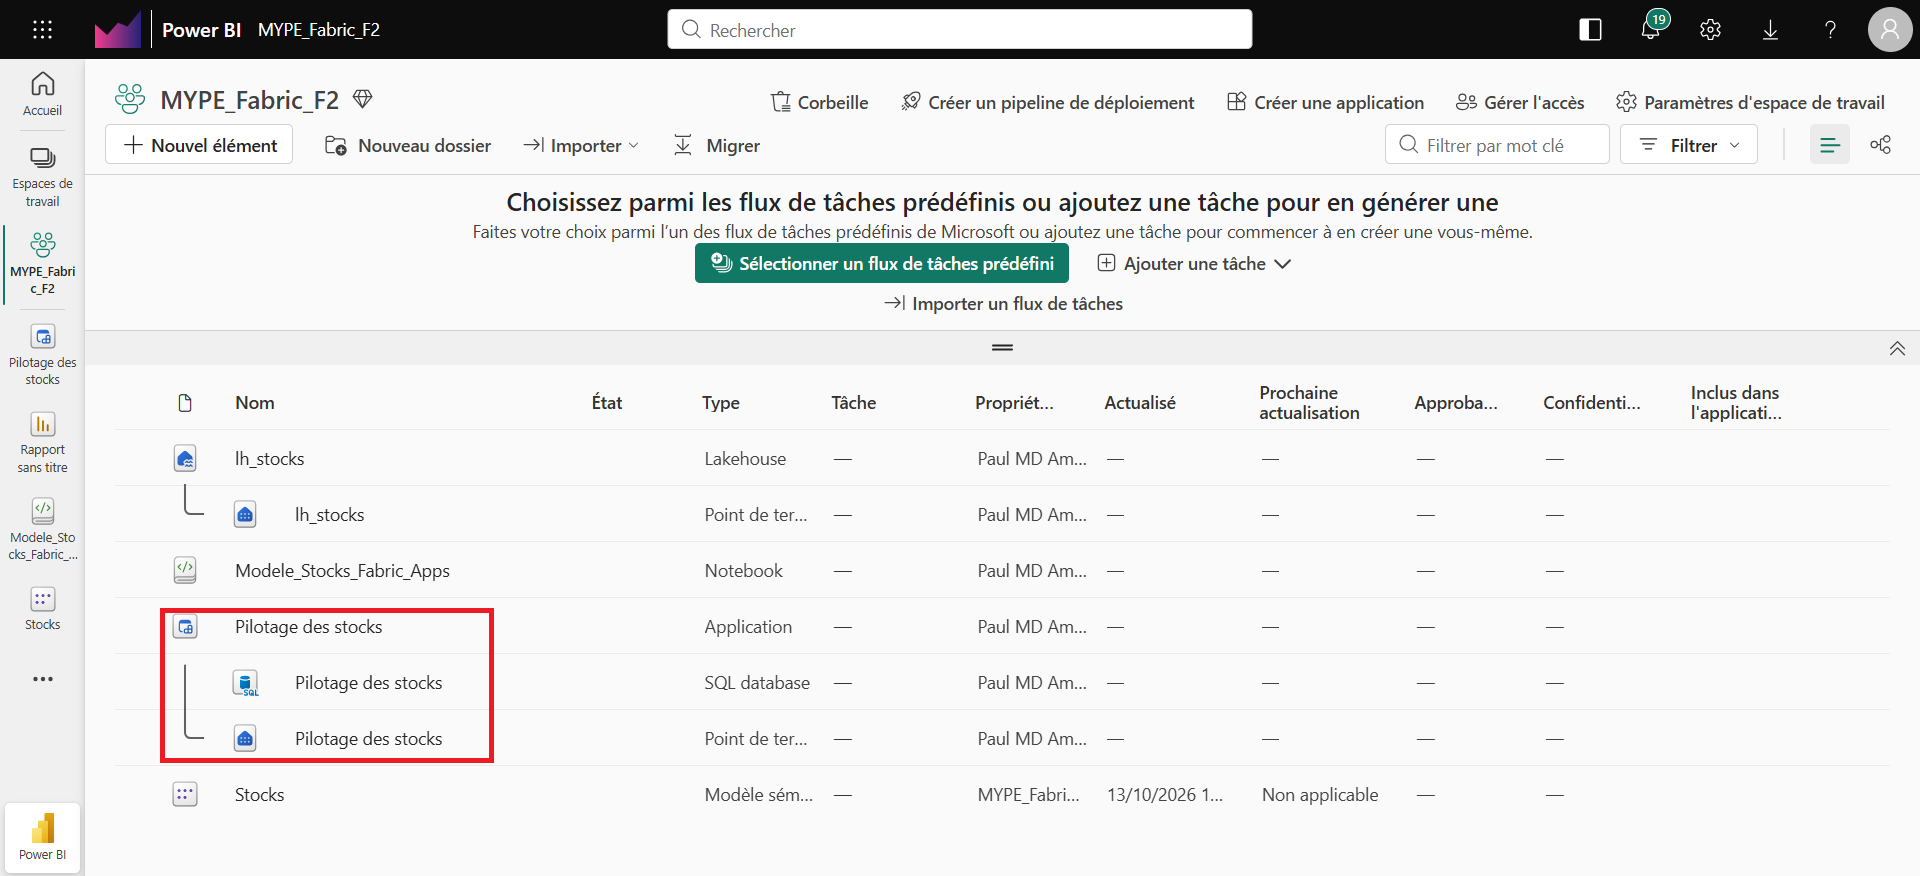Click Importer un flux de tâches
The width and height of the screenshot is (1920, 876).
pyautogui.click(x=1003, y=304)
